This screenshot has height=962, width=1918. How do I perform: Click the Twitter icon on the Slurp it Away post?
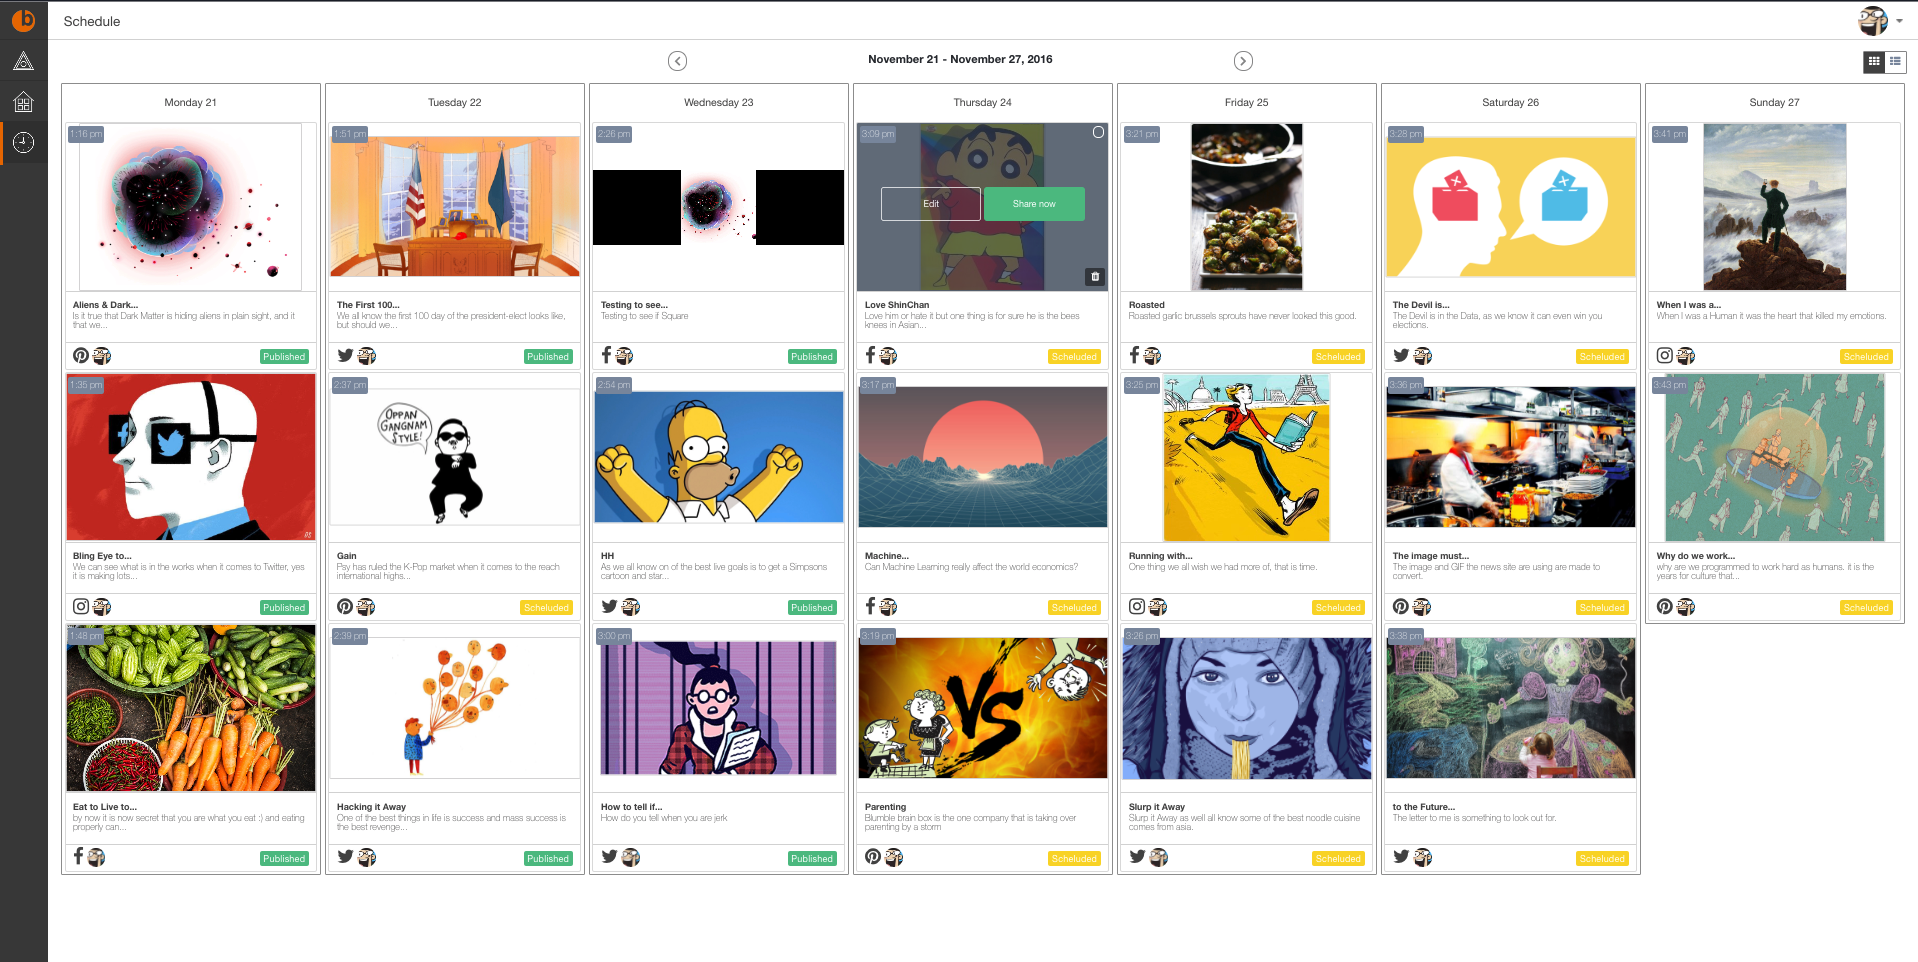click(1137, 856)
